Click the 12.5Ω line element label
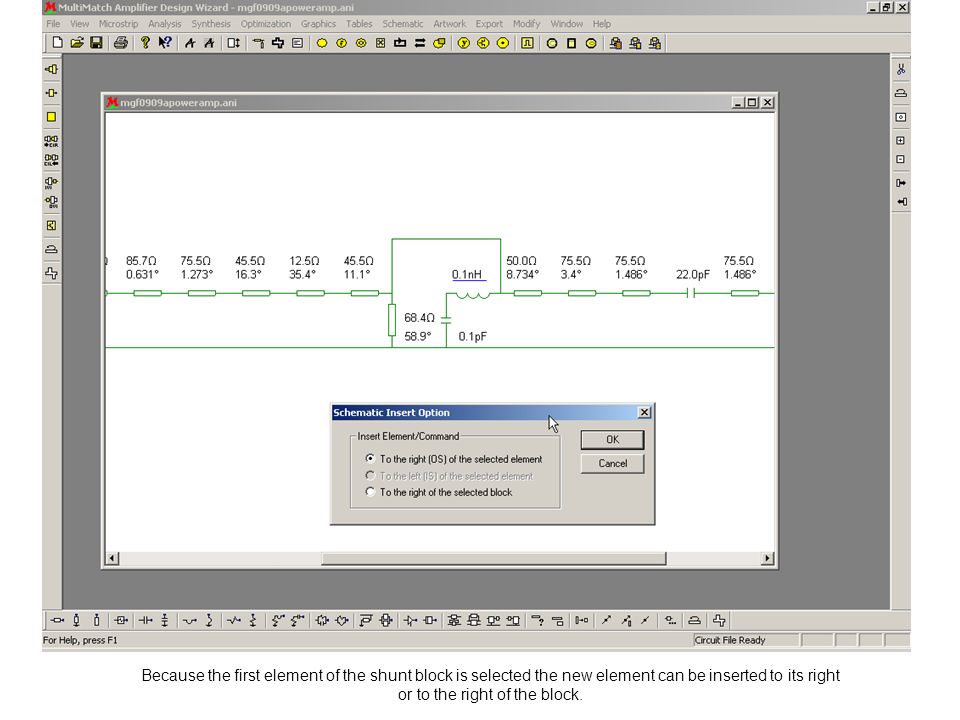The height and width of the screenshot is (720, 960). (x=304, y=261)
